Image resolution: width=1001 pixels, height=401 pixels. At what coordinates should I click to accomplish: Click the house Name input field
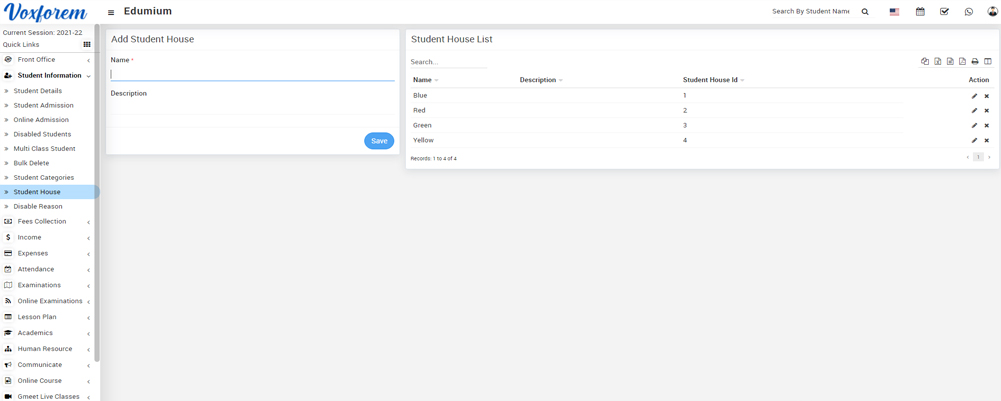tap(251, 74)
